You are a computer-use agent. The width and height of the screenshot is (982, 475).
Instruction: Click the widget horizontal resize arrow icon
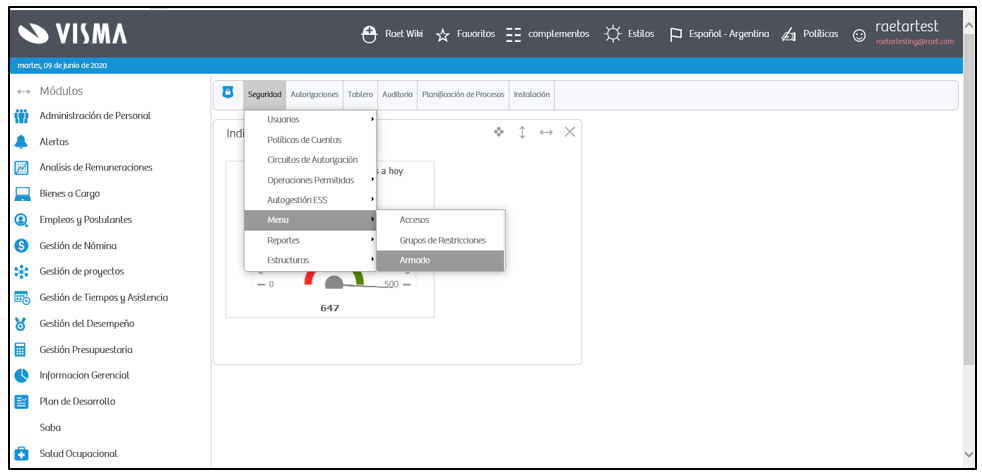[546, 132]
